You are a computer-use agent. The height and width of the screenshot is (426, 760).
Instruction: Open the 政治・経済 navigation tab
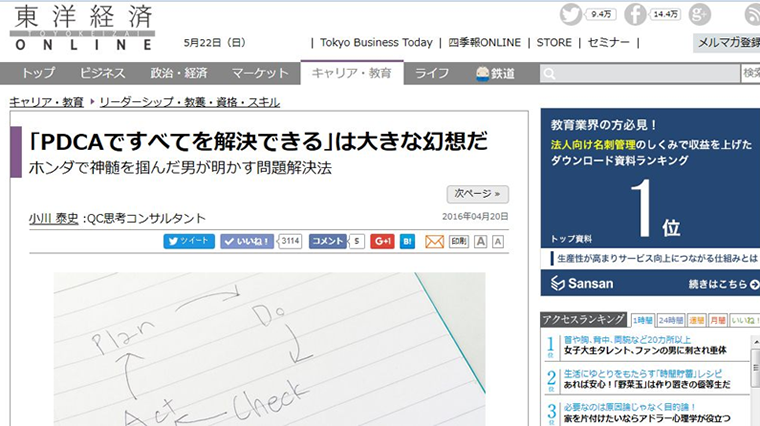(178, 73)
